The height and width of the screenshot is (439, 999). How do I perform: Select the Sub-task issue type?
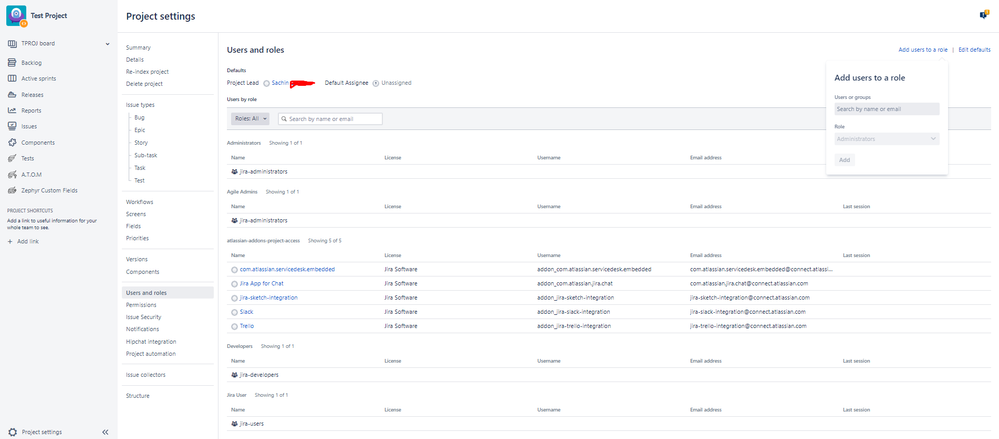coord(146,155)
